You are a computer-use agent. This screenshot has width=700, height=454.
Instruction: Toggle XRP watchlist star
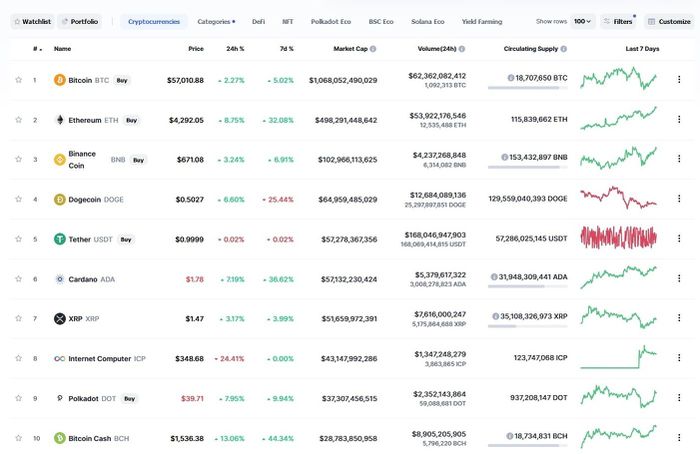[18, 318]
